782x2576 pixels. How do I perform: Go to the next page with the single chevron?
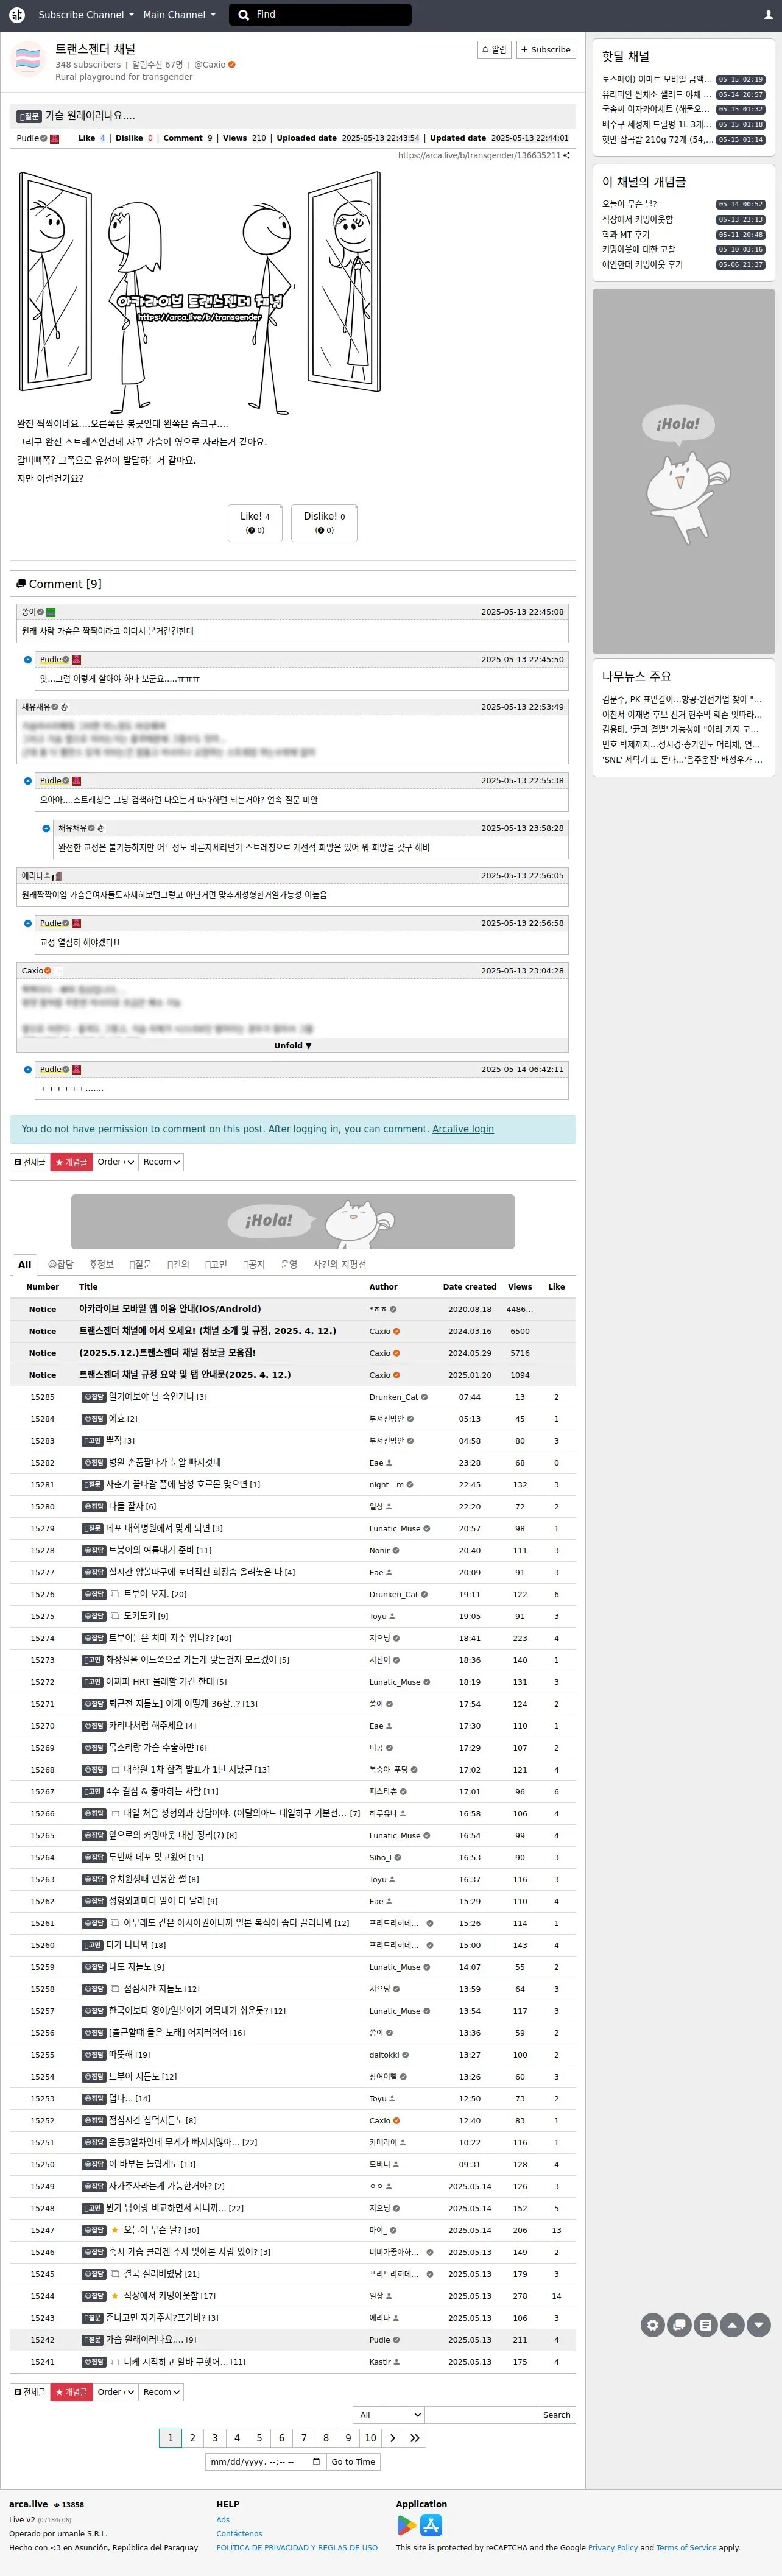point(392,2438)
